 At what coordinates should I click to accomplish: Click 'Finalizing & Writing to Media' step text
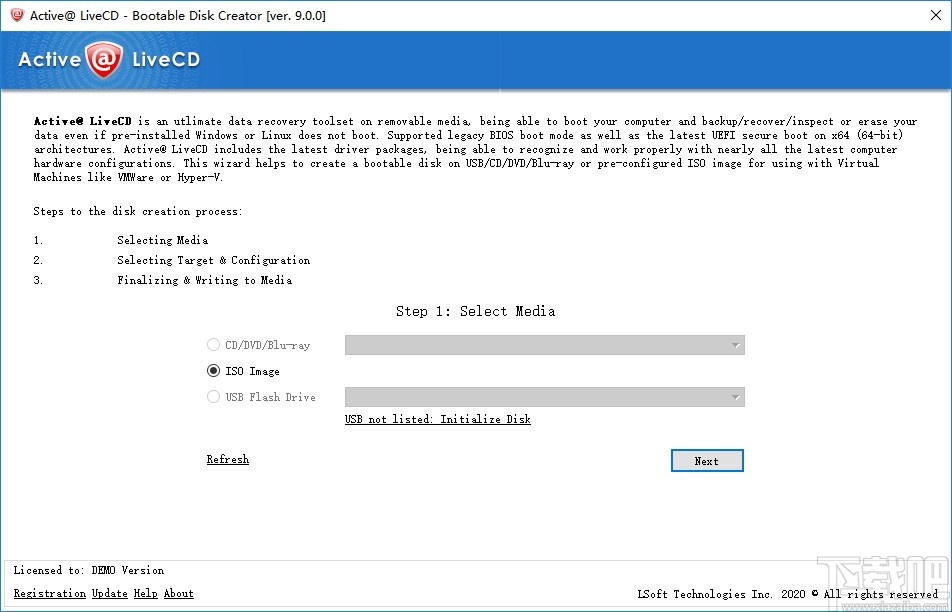[205, 280]
